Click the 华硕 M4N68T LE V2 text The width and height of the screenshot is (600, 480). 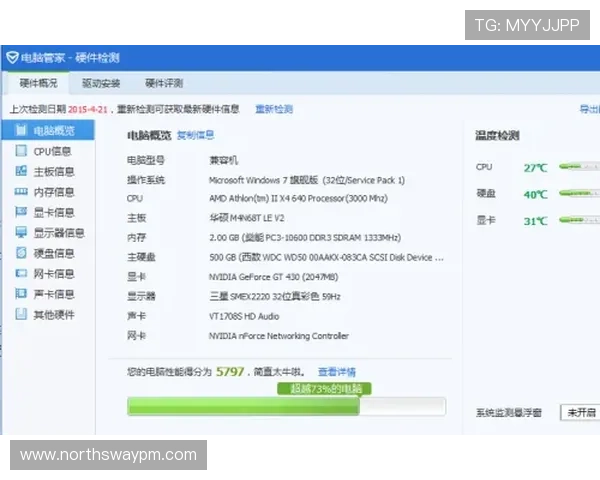[246, 218]
